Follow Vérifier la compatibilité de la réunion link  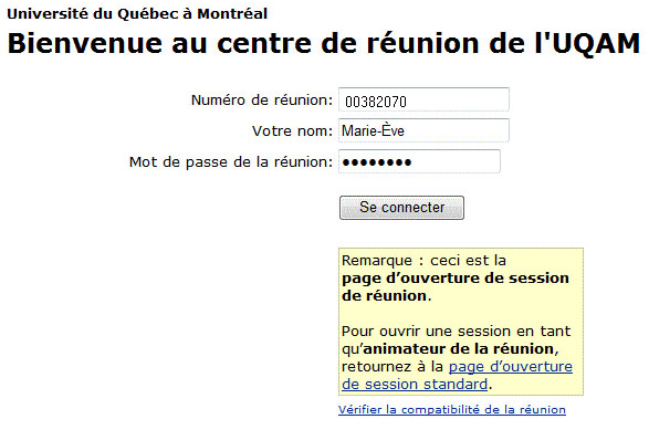coord(452,410)
